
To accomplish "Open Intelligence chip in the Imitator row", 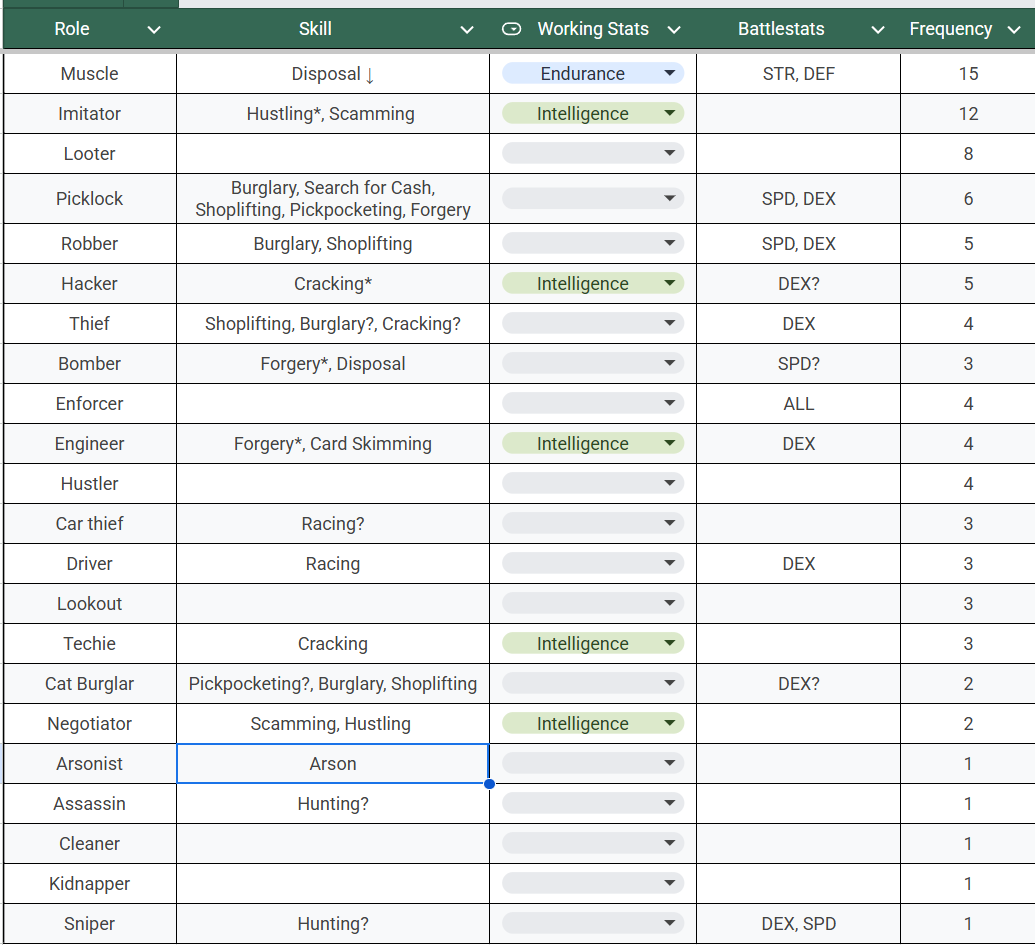I will [592, 114].
